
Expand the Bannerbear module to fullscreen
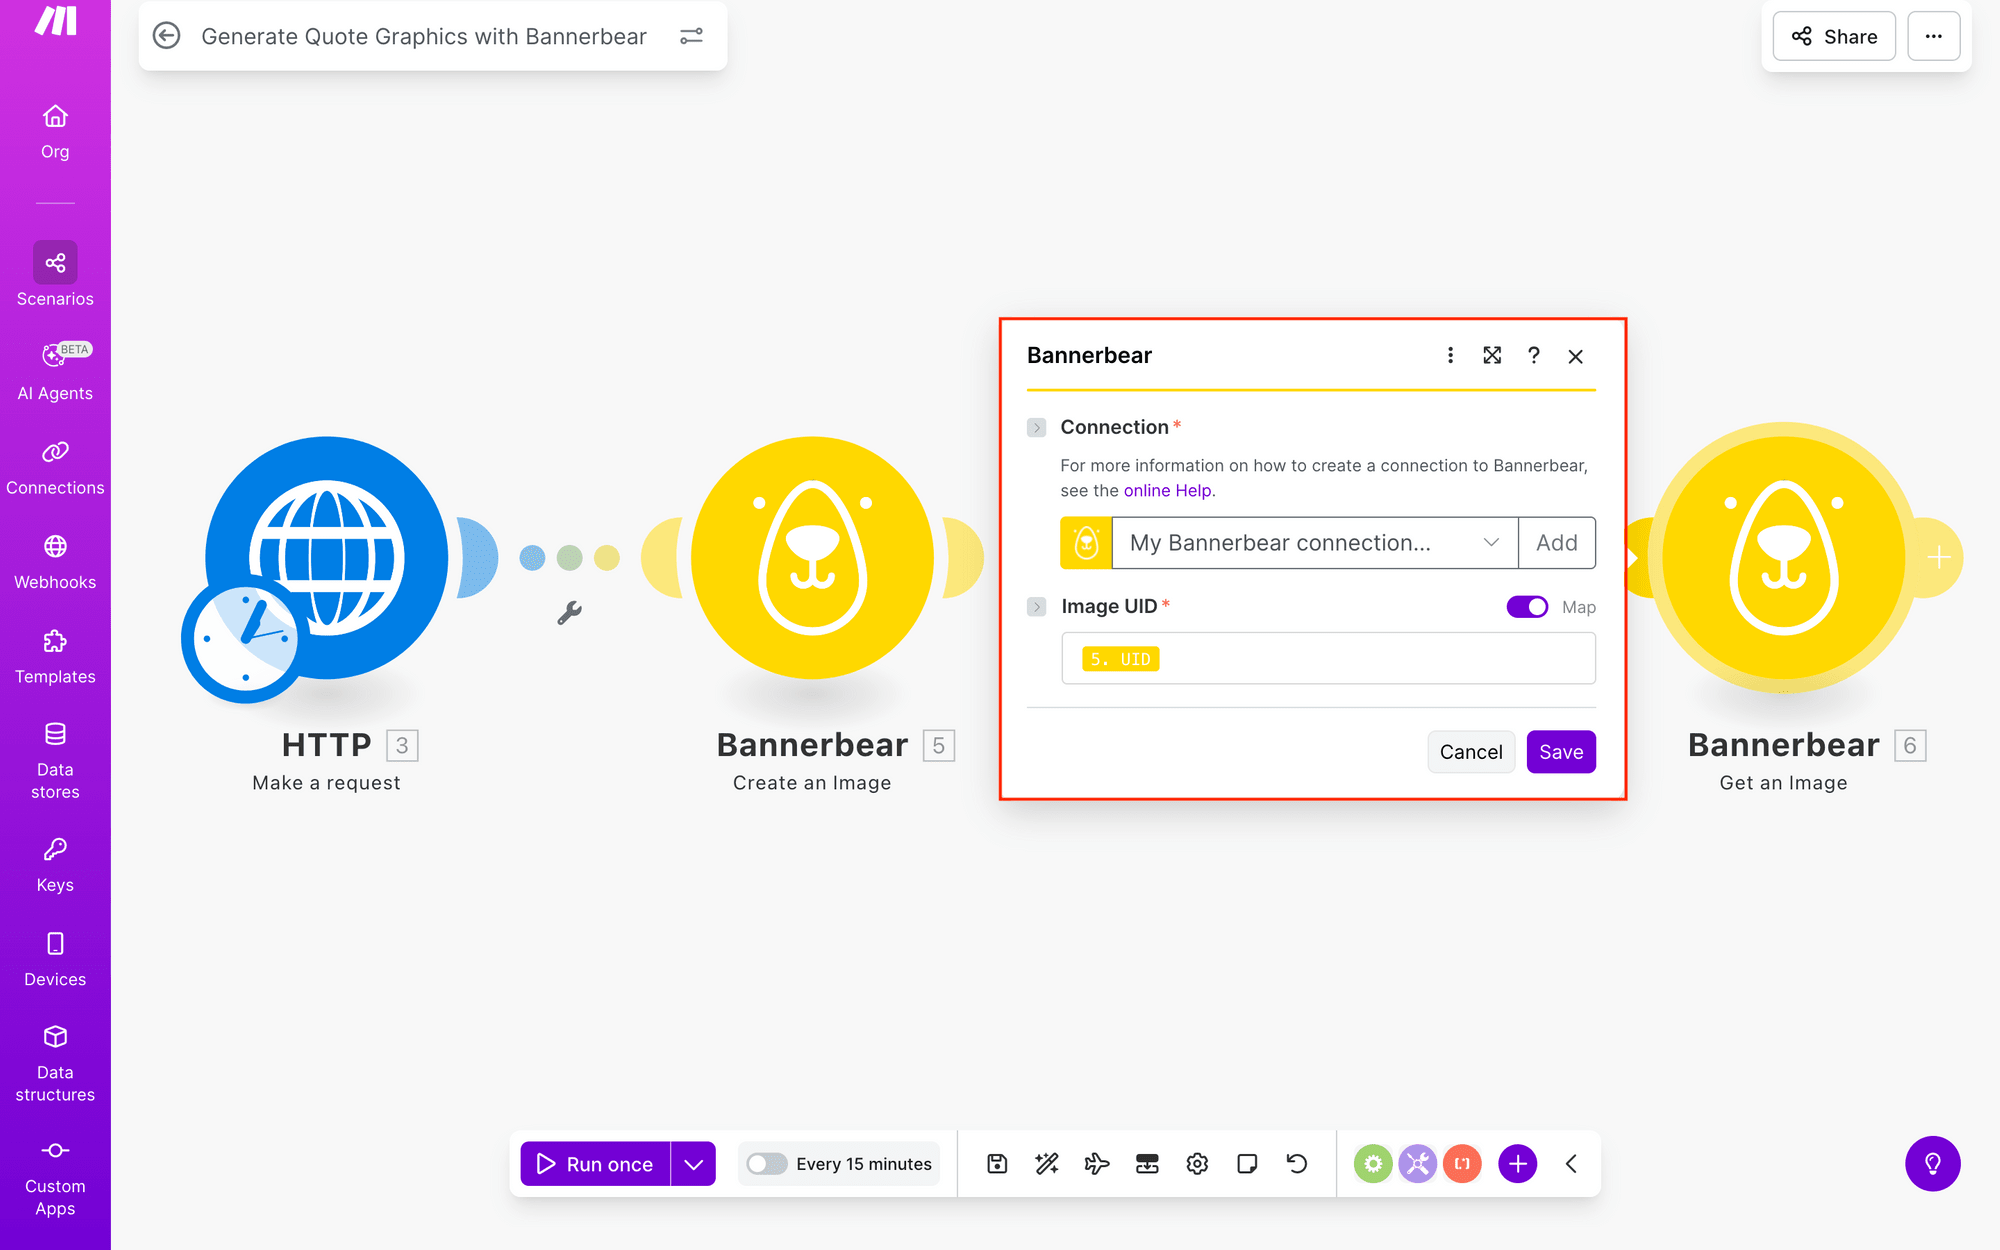coord(1491,355)
